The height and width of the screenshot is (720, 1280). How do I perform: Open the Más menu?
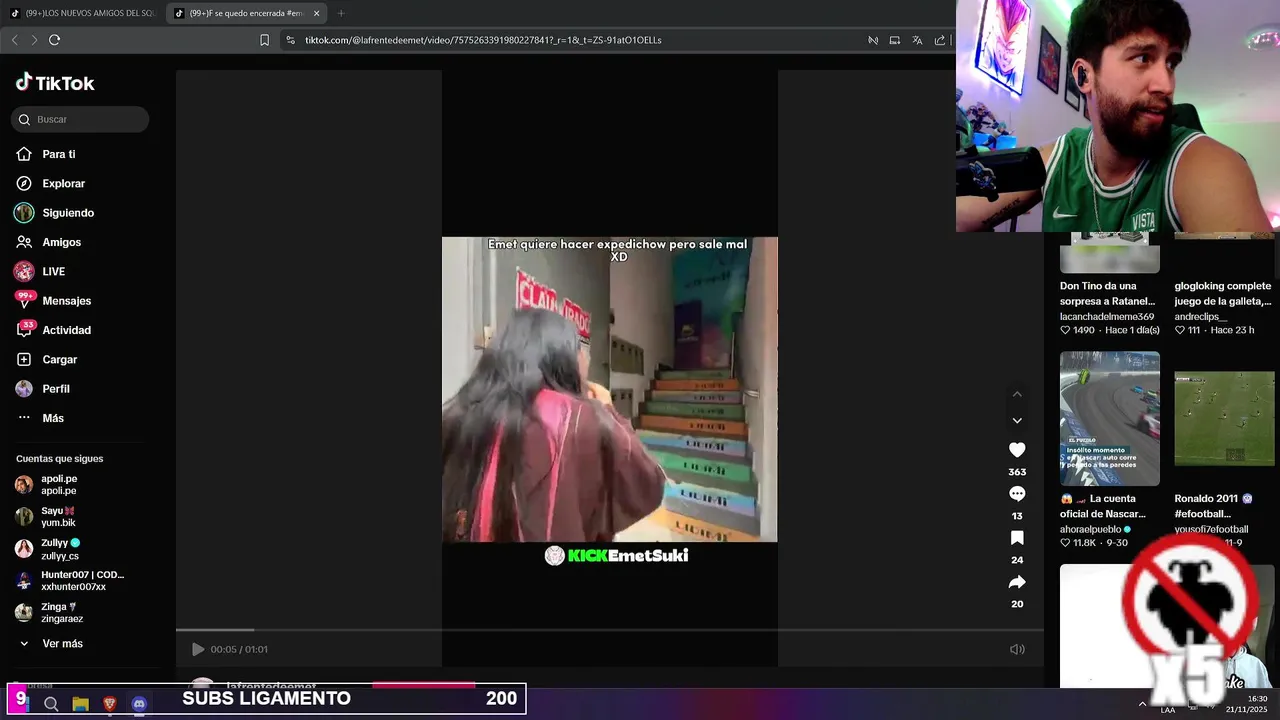tap(53, 418)
